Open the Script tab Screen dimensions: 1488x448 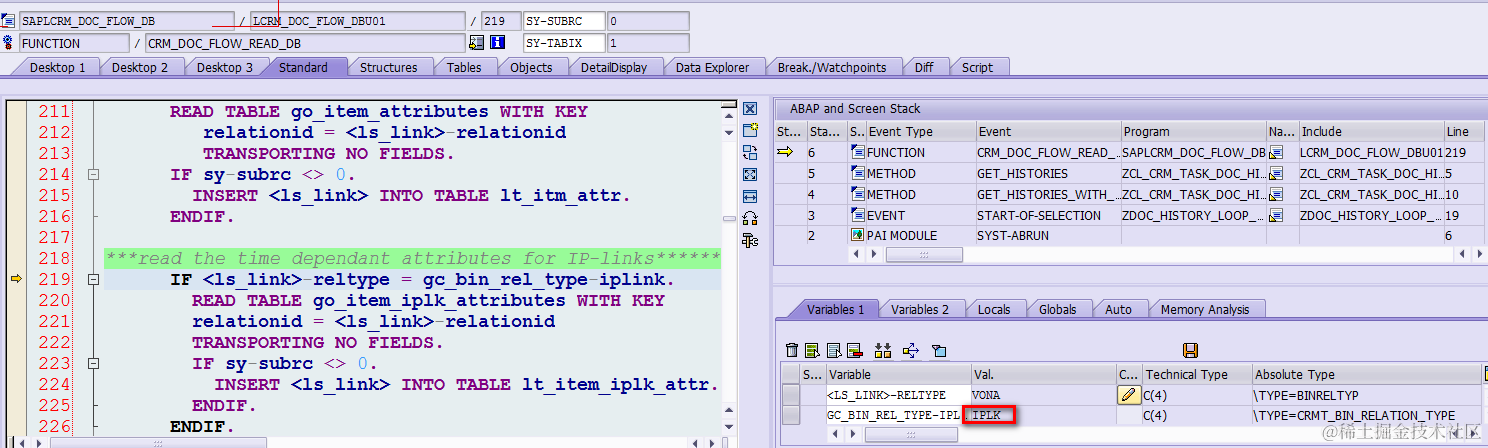coord(977,67)
